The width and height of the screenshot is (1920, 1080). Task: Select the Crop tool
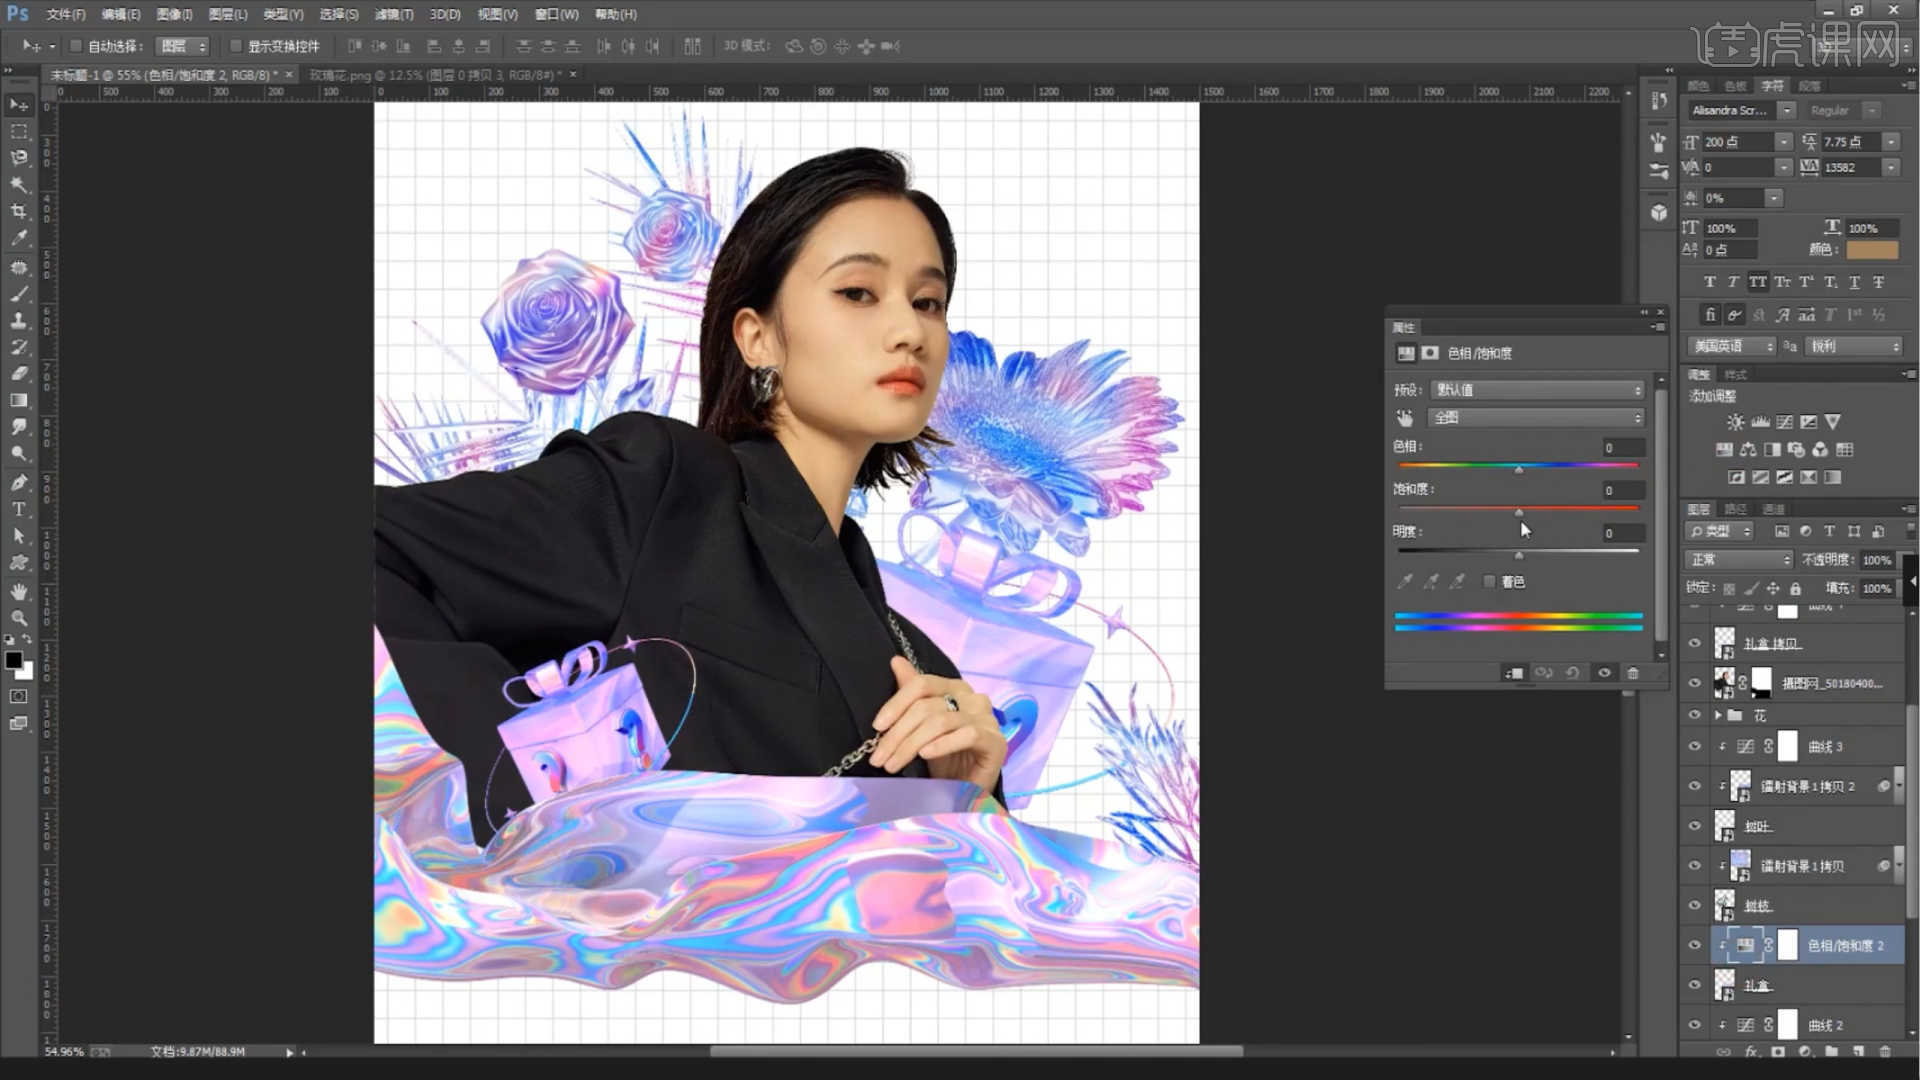pos(19,212)
